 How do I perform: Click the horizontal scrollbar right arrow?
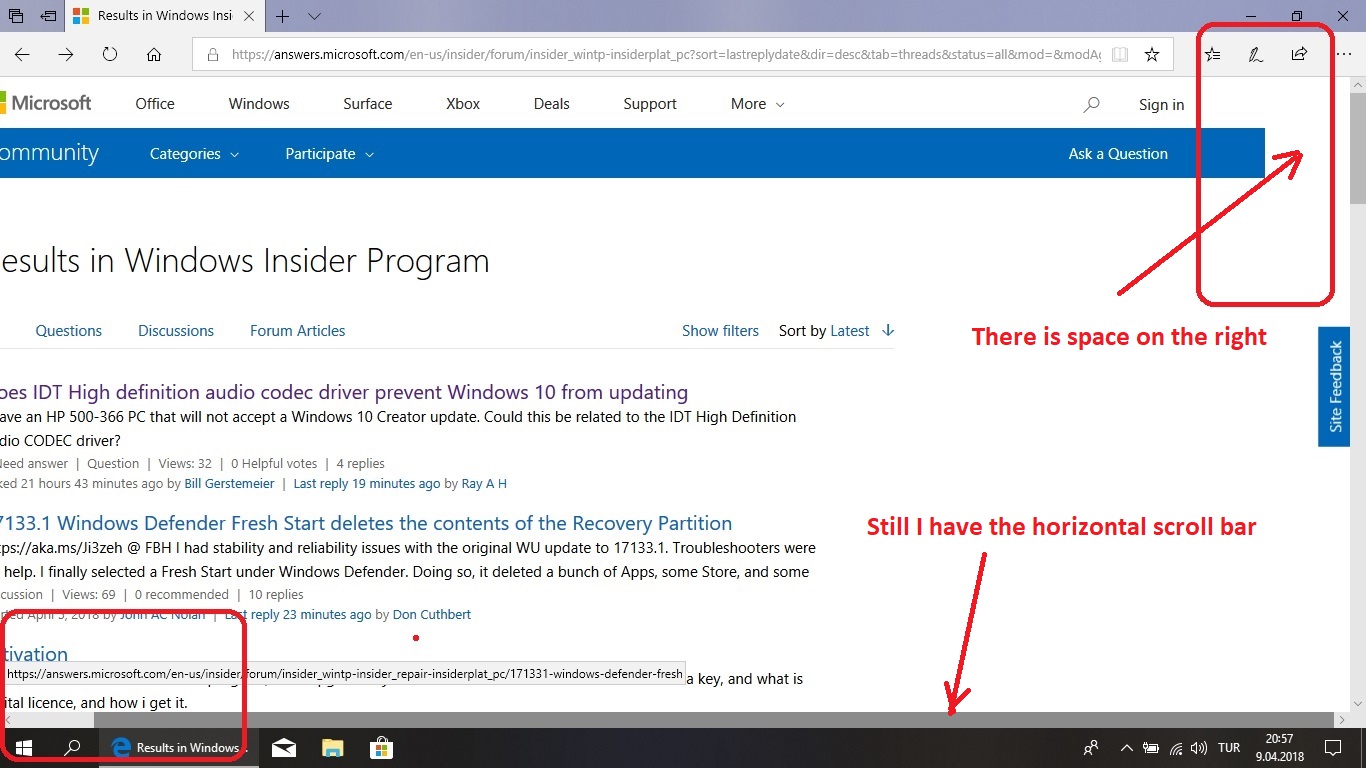[1342, 720]
